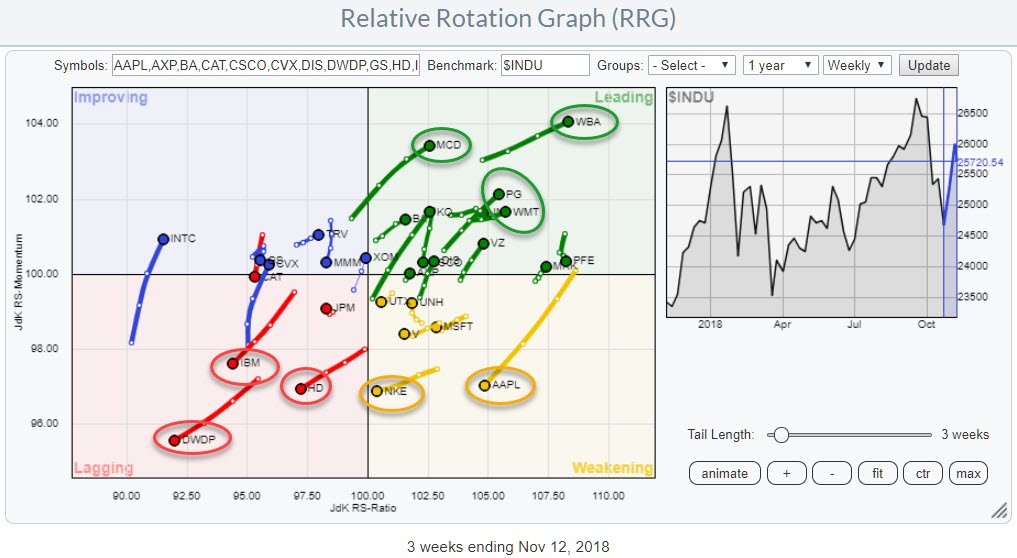Screen dimensions: 1017x558
Task: Click the '3 weeks ending Nov 12, 2018' caption
Action: coord(508,547)
